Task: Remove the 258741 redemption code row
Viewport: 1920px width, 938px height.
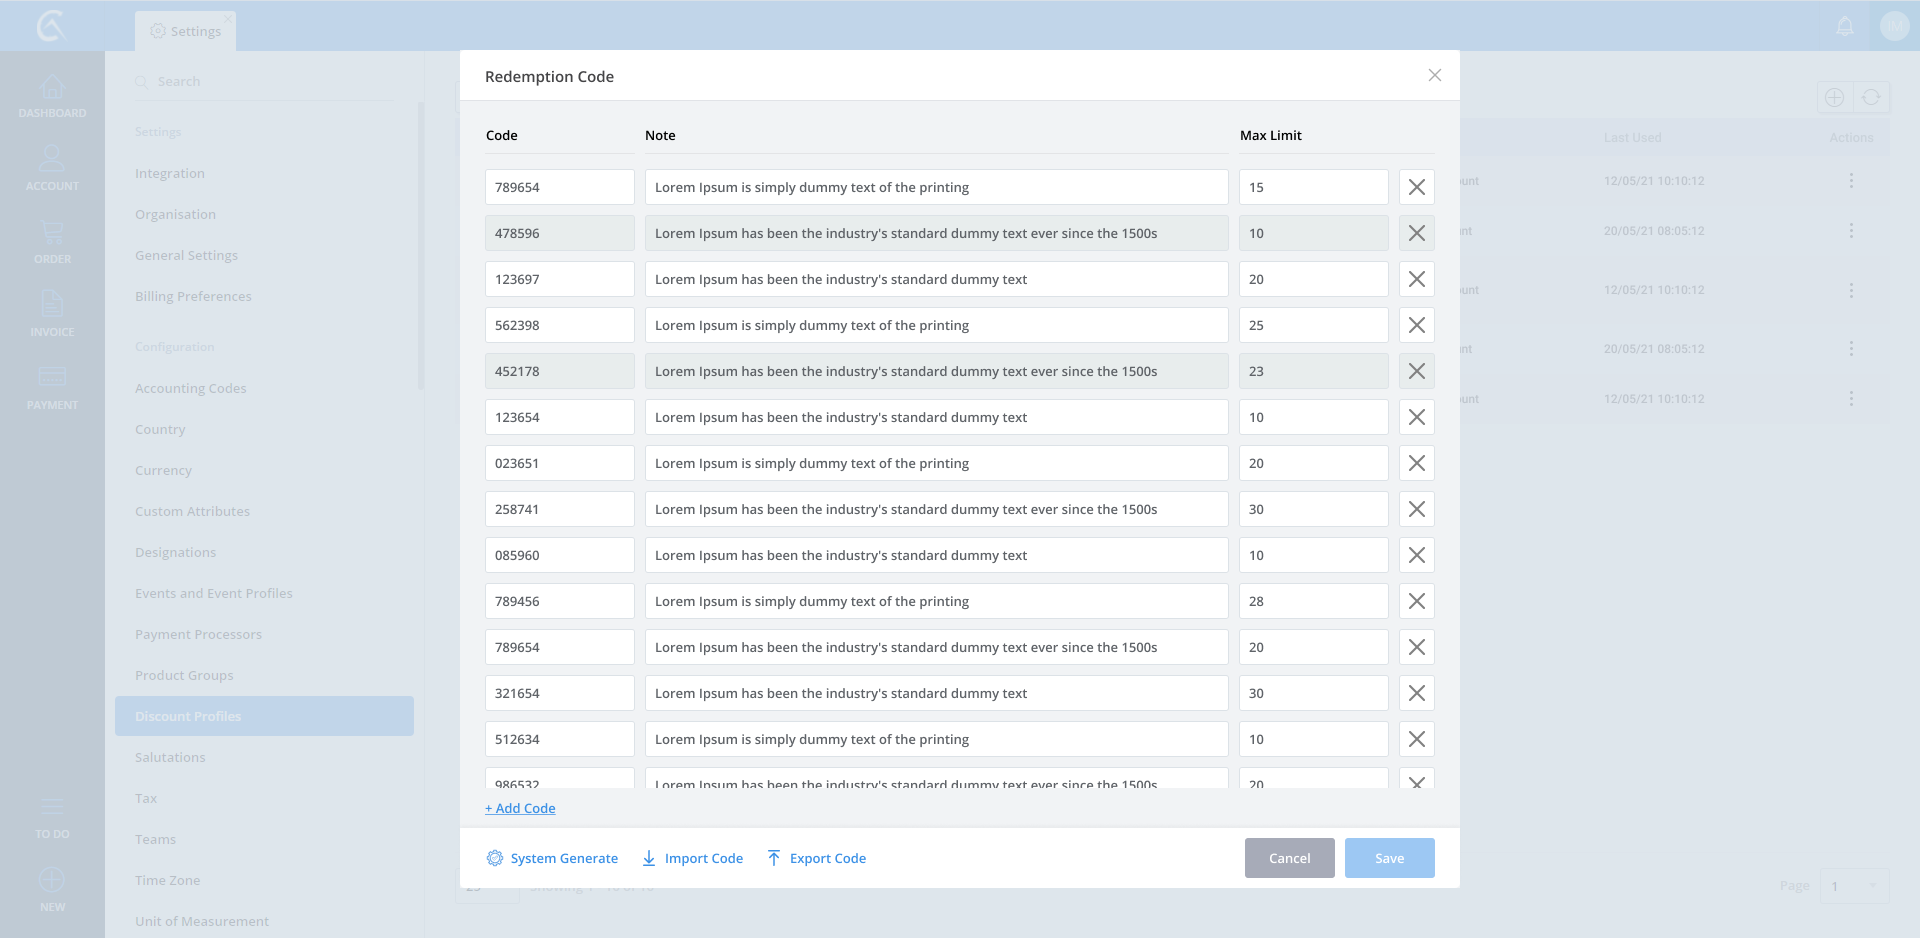Action: point(1416,509)
